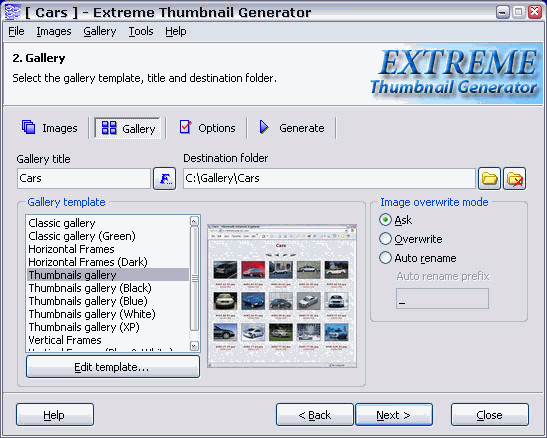
Task: Open the Tools menu
Action: (x=141, y=31)
